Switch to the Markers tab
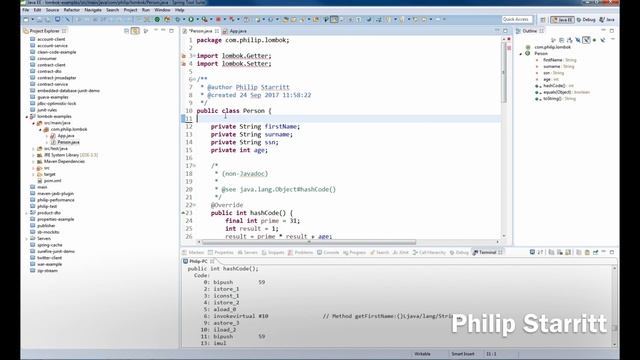 [193, 253]
